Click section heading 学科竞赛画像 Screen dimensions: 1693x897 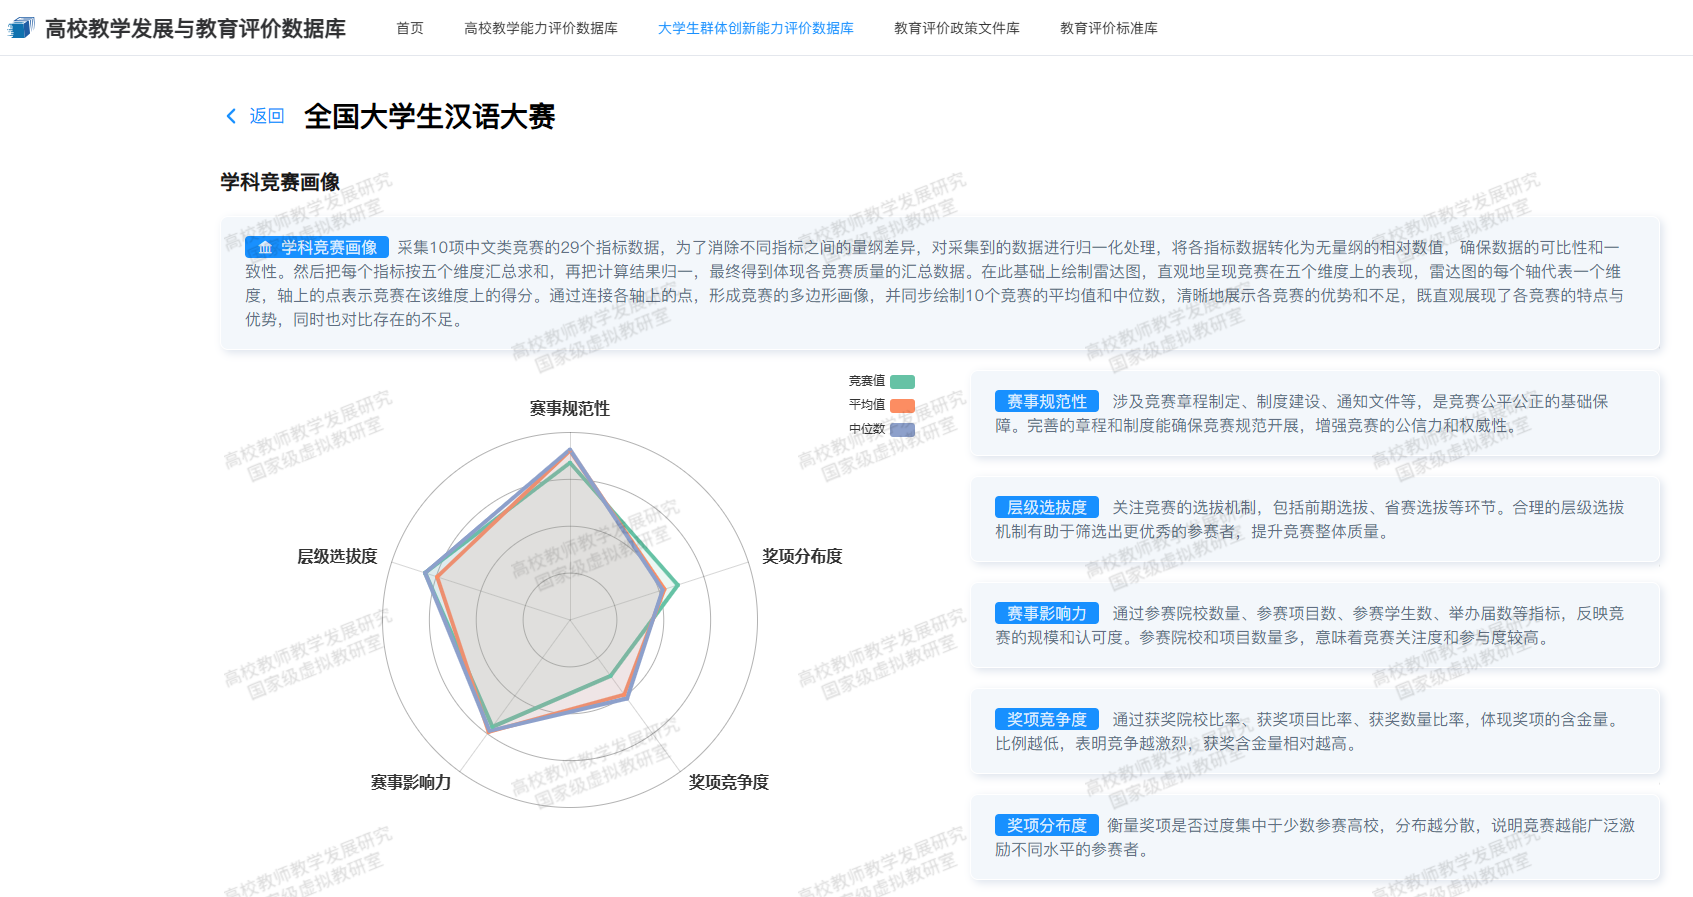click(x=280, y=182)
